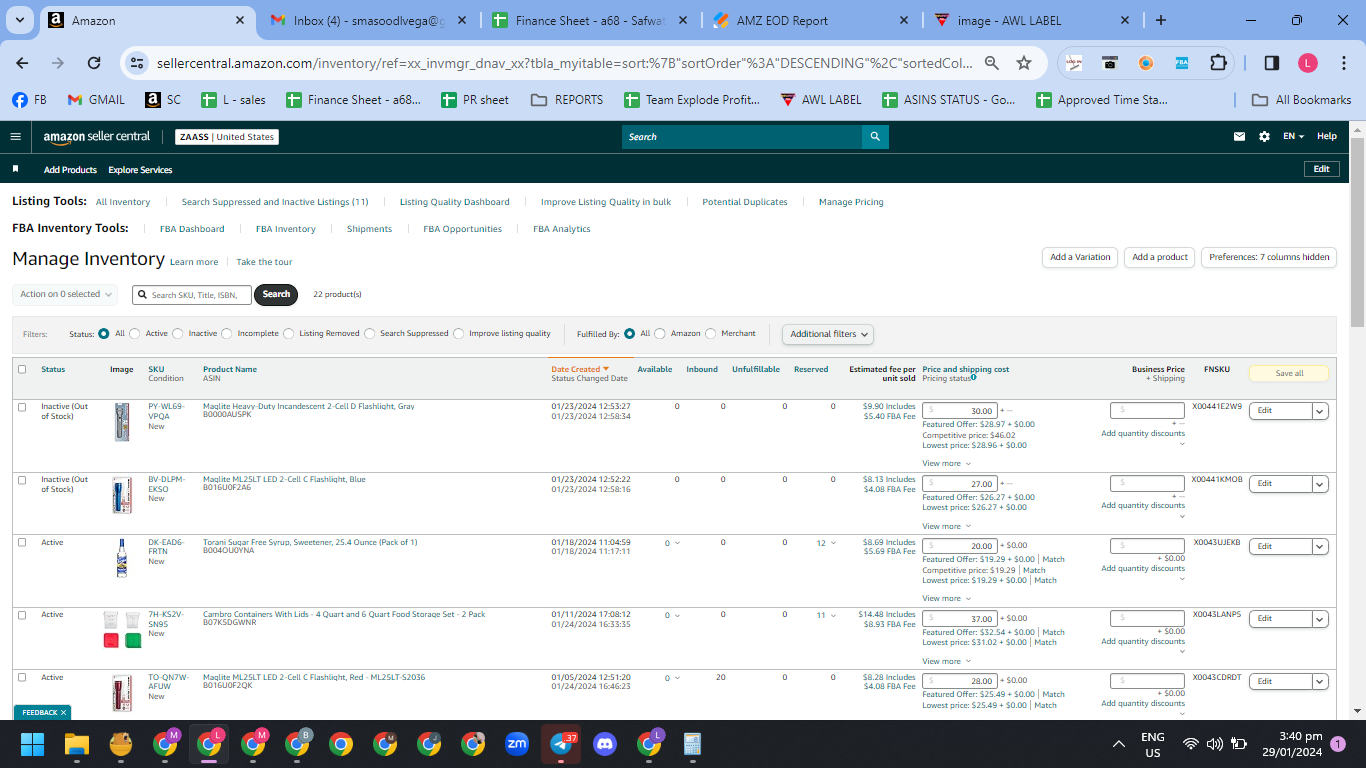
Task: Open the Discord taskbar icon
Action: [x=605, y=744]
